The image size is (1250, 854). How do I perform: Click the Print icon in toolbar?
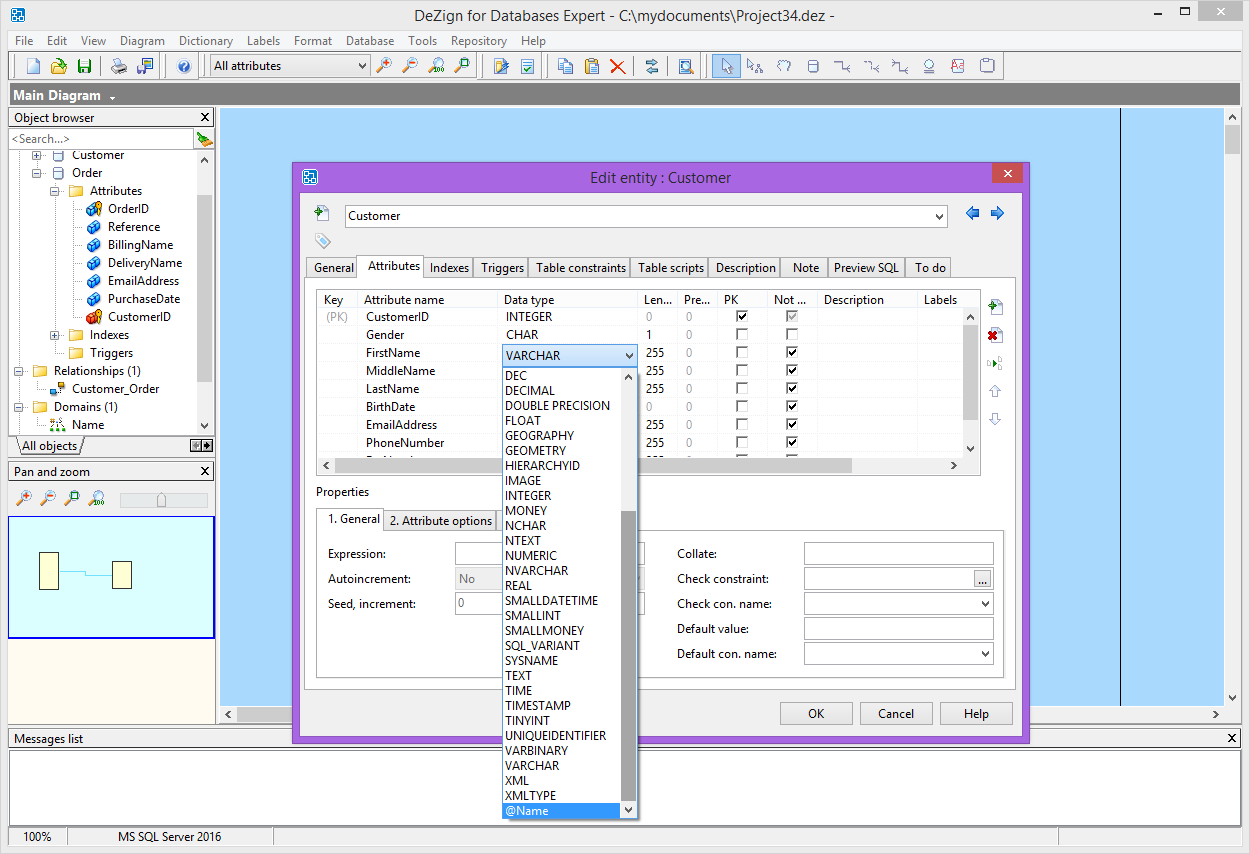click(x=119, y=67)
